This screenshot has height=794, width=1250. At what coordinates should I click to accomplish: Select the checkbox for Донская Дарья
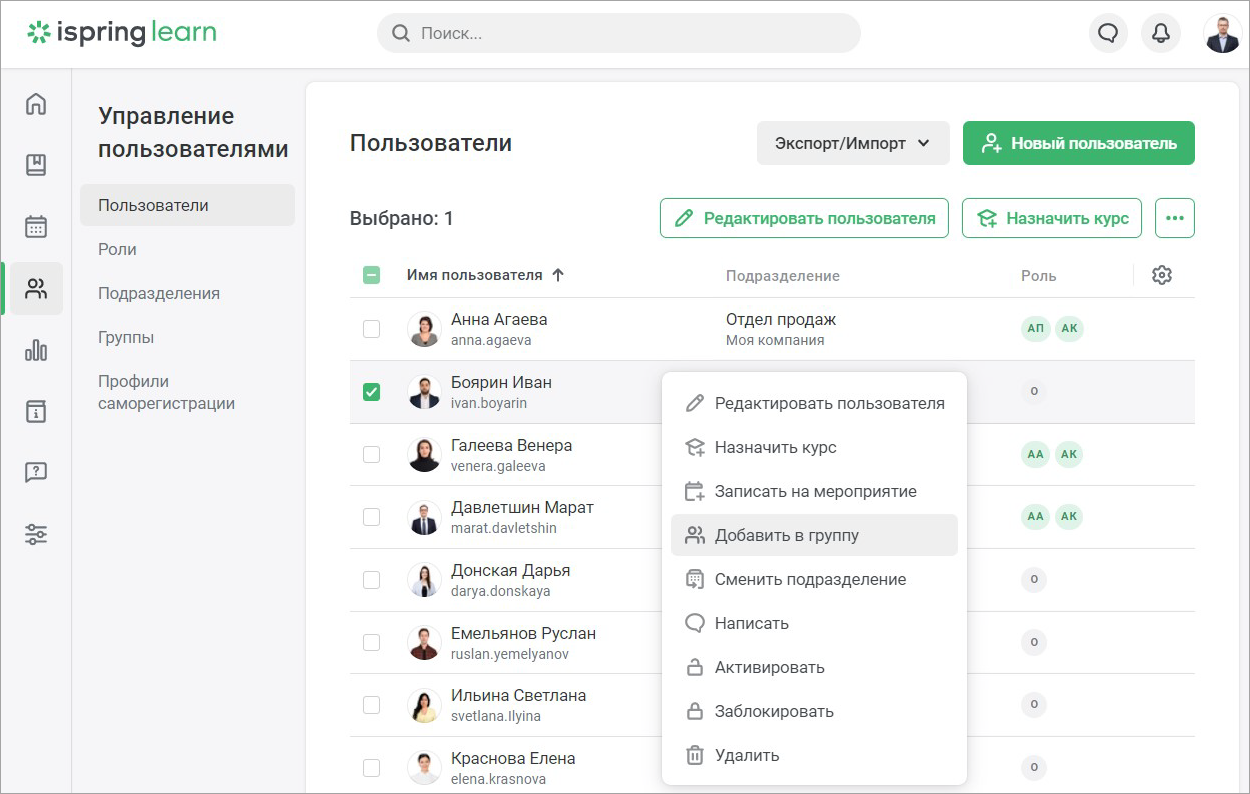(x=371, y=579)
